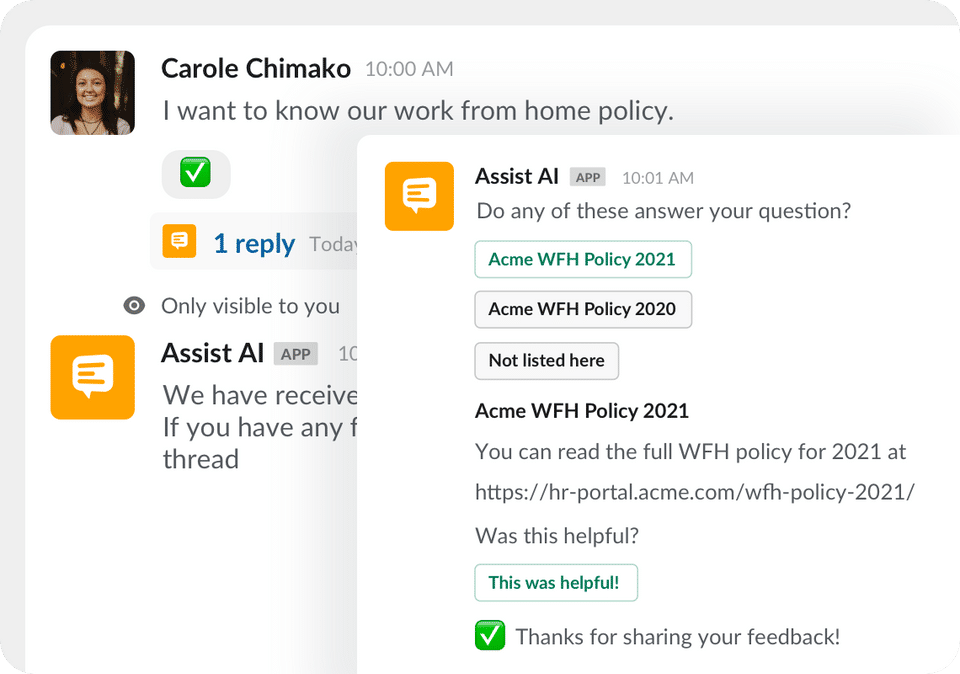Viewport: 960px width, 674px height.
Task: Click the feedback confirmation checkmark emoji
Action: 490,636
